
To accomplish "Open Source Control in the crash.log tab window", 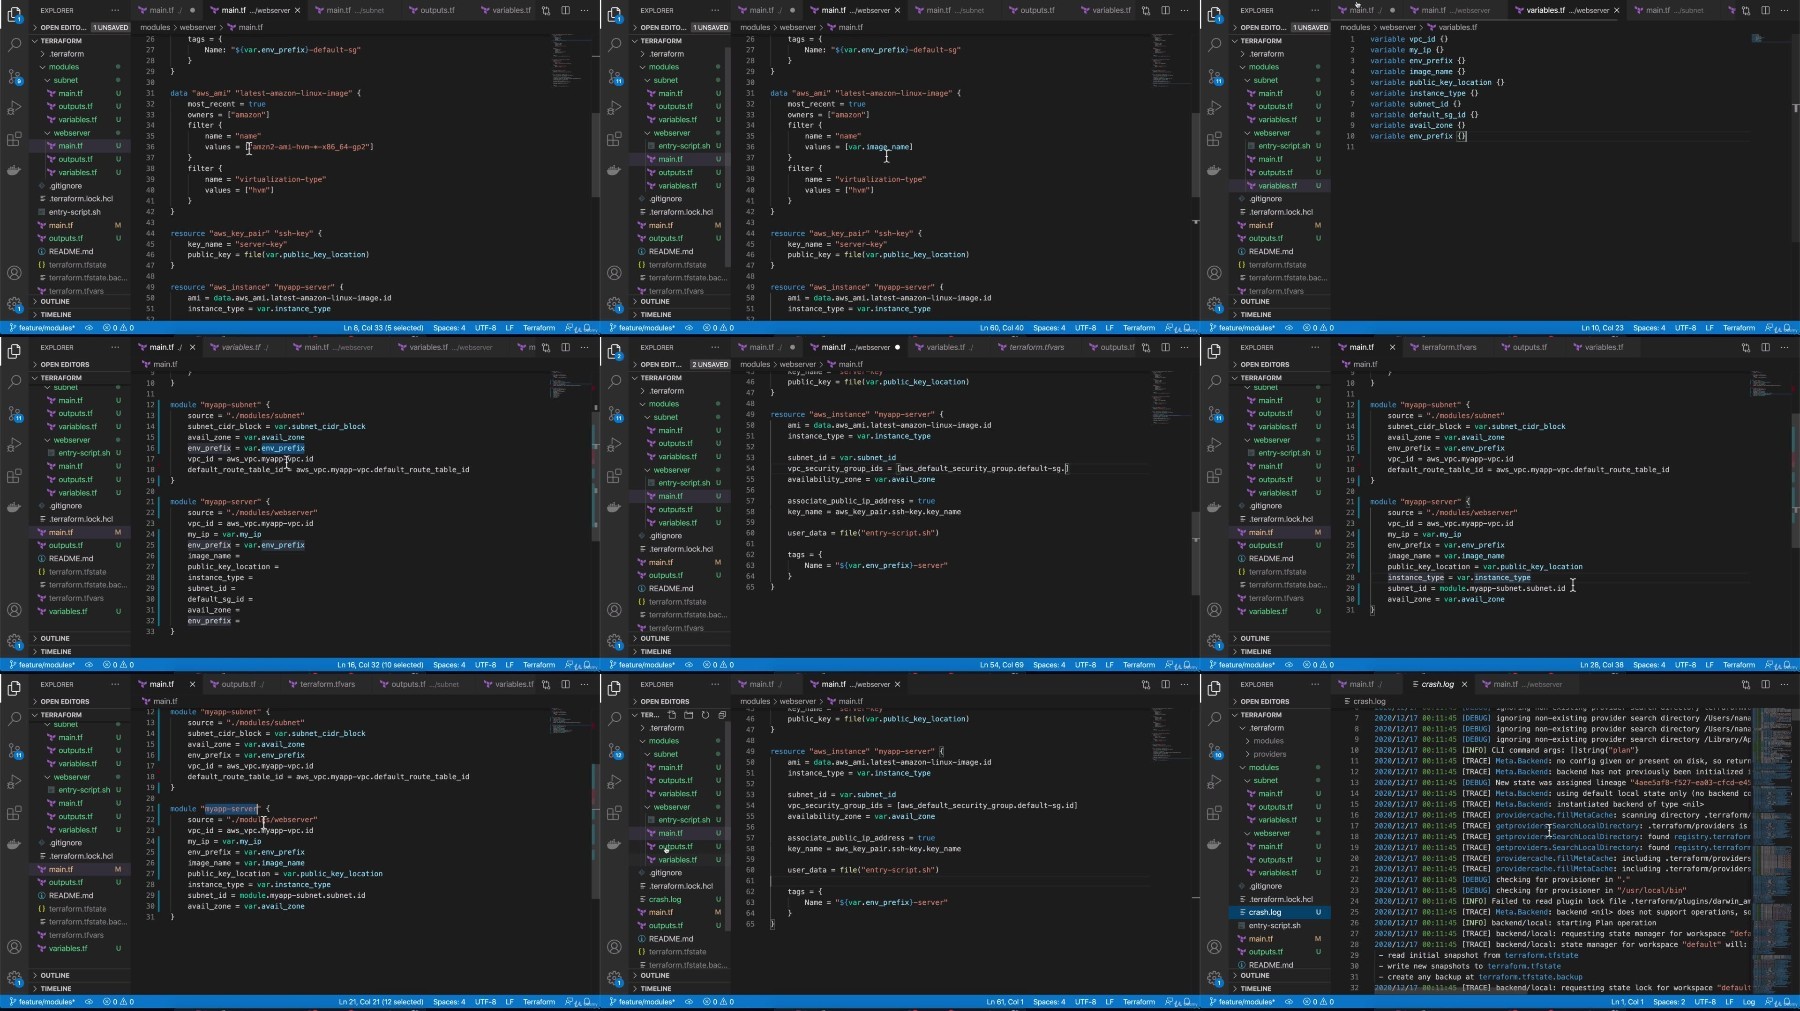I will (1214, 750).
